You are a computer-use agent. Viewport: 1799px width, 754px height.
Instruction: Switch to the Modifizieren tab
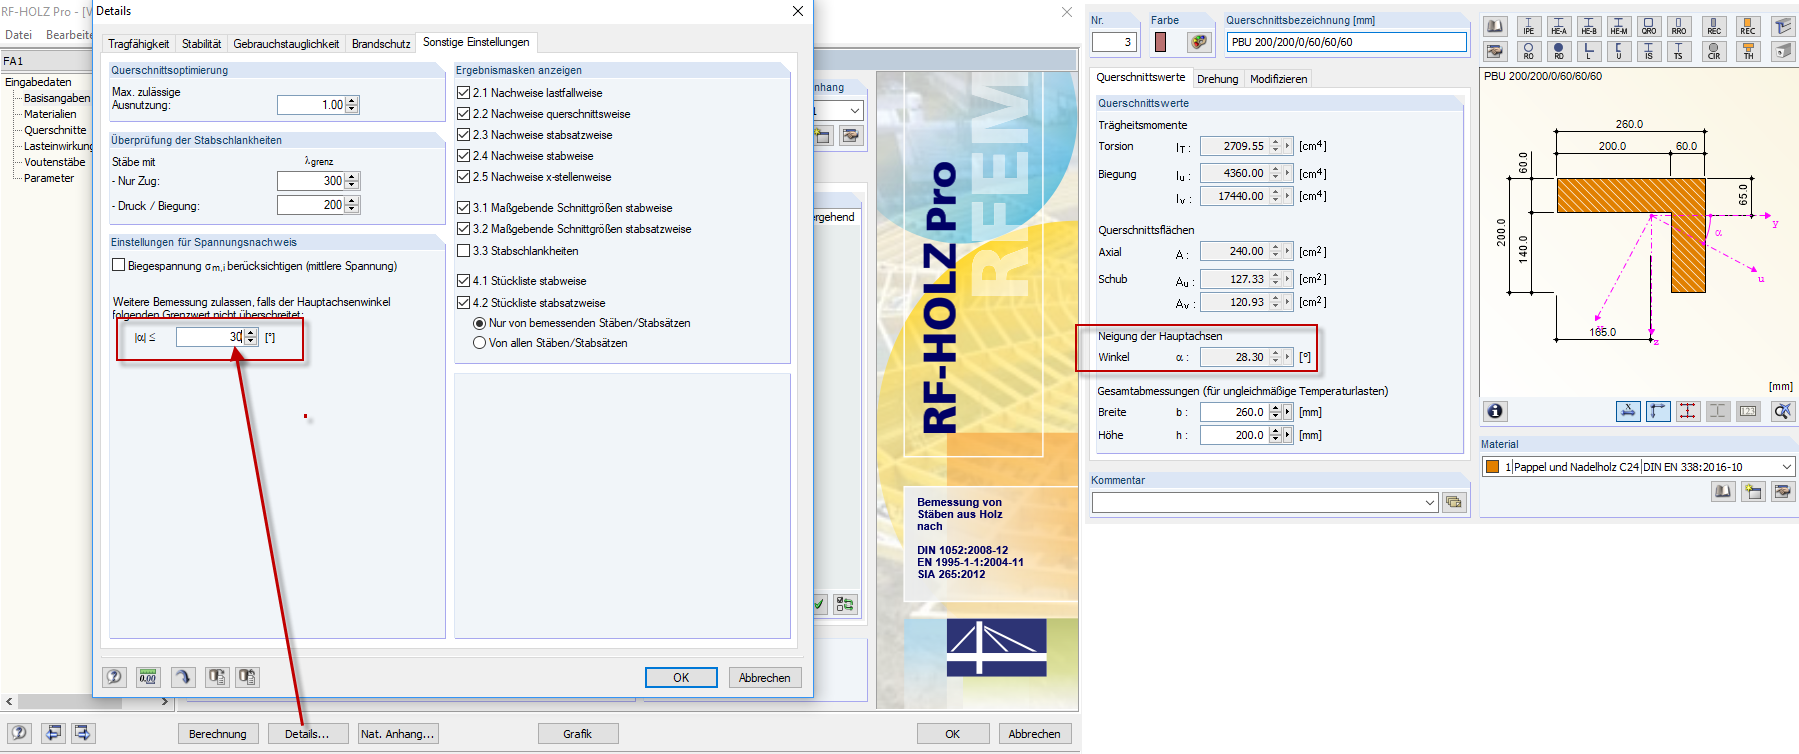click(1278, 79)
